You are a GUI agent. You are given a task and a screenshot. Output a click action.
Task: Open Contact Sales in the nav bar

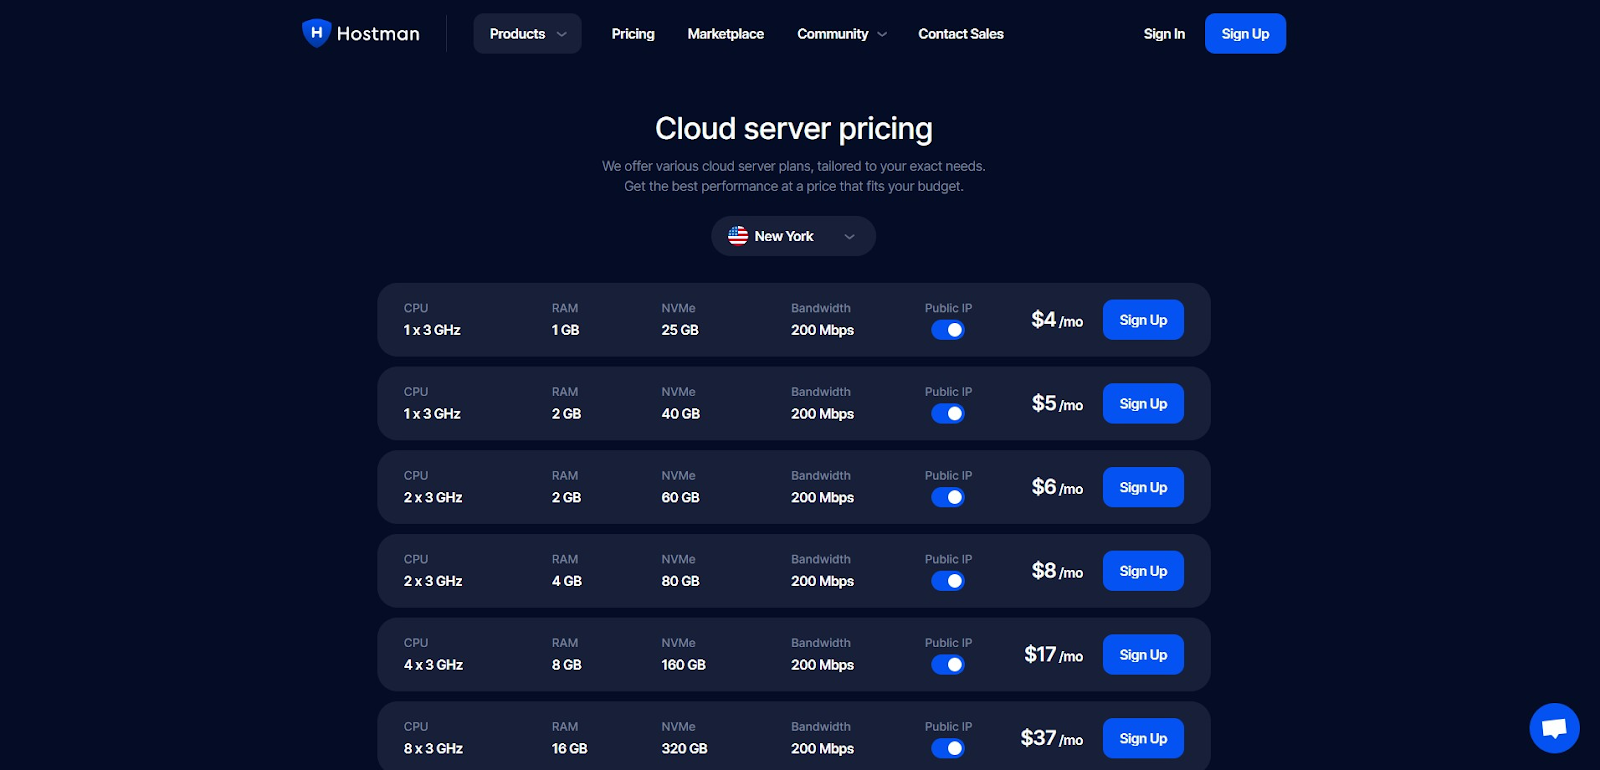[961, 34]
